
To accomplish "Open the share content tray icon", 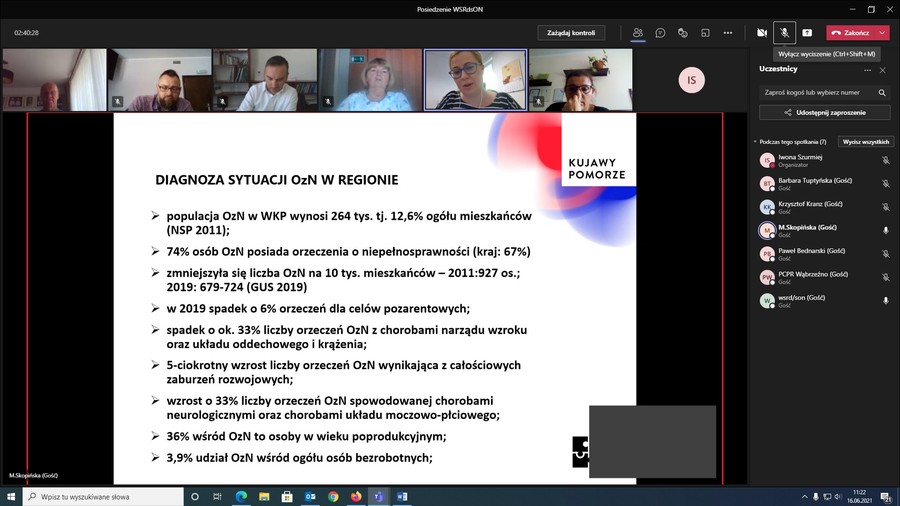I will [807, 33].
